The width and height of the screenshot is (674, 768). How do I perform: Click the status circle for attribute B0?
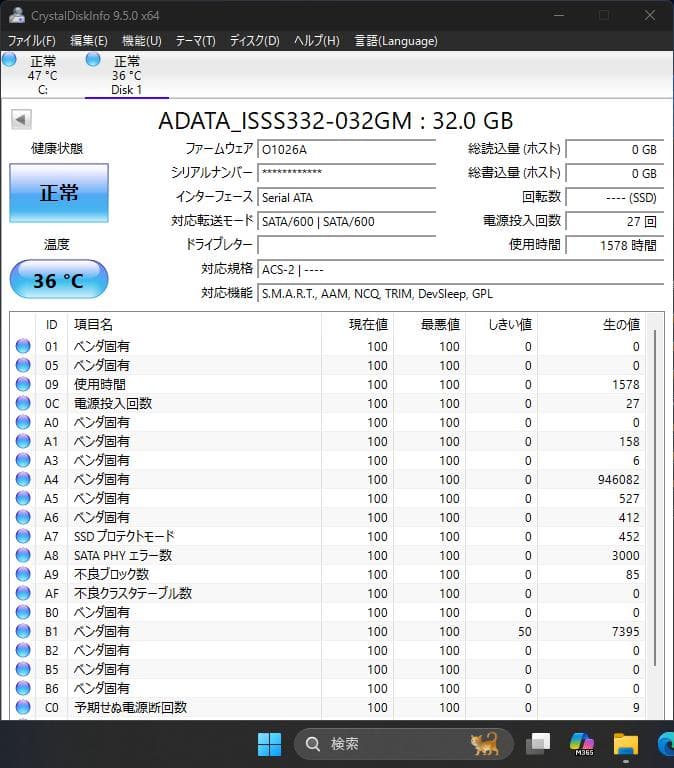pyautogui.click(x=23, y=612)
